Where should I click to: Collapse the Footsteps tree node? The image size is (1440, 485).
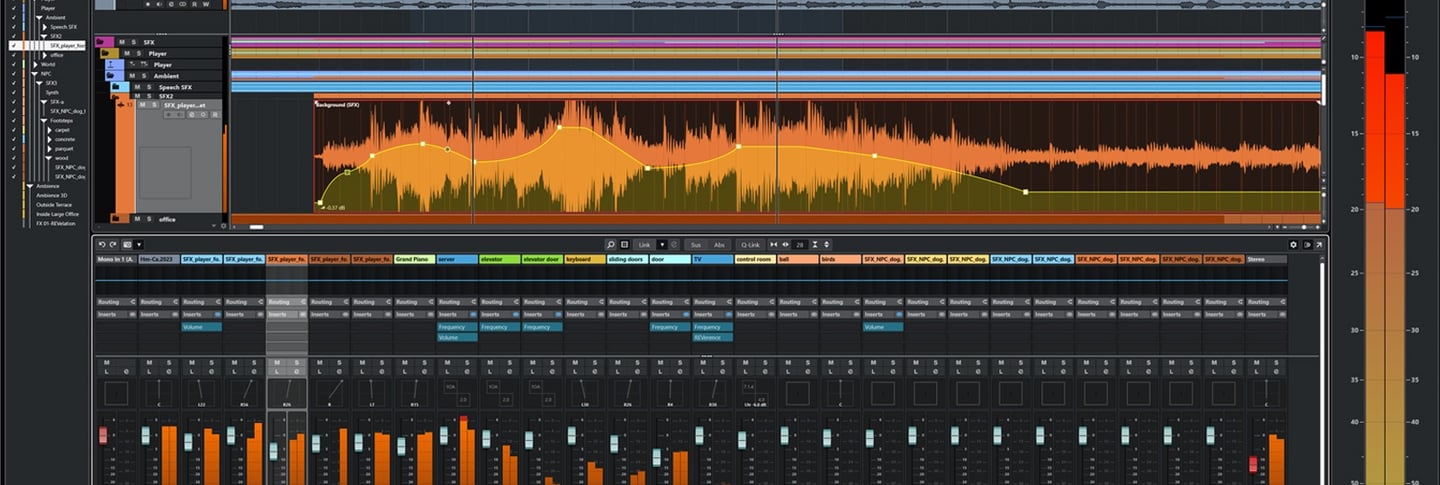tap(44, 120)
